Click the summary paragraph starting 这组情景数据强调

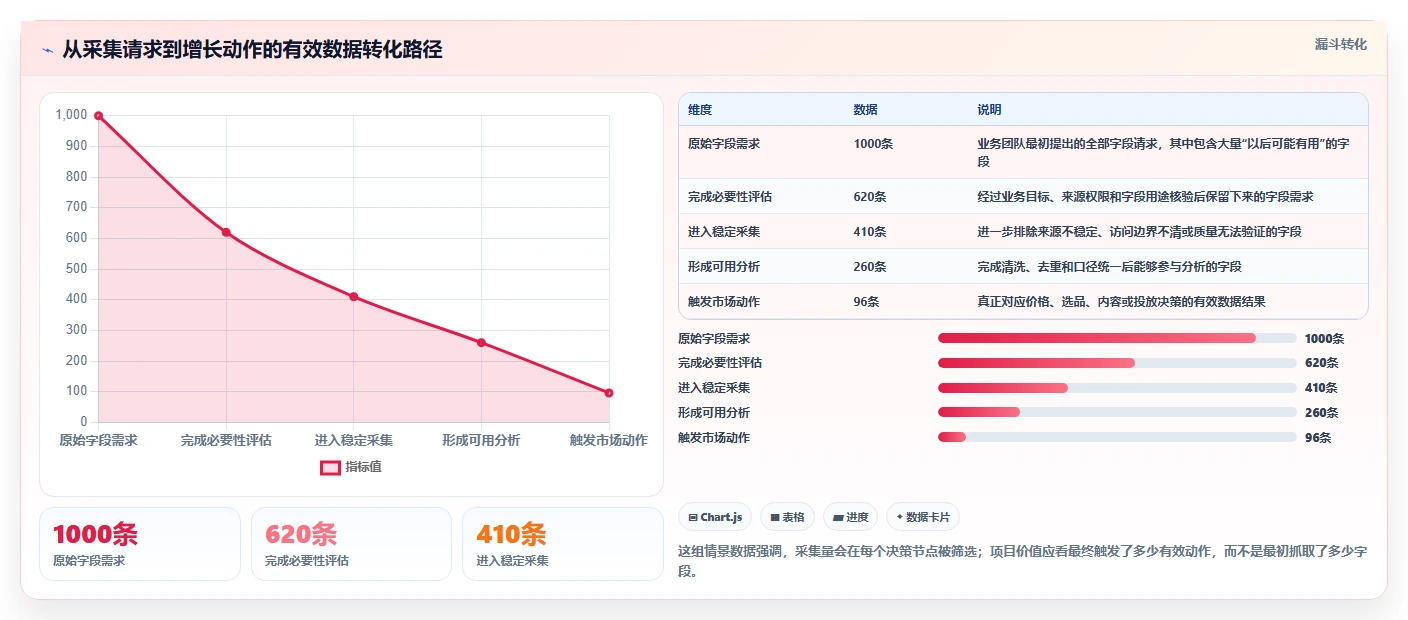coord(1022,561)
